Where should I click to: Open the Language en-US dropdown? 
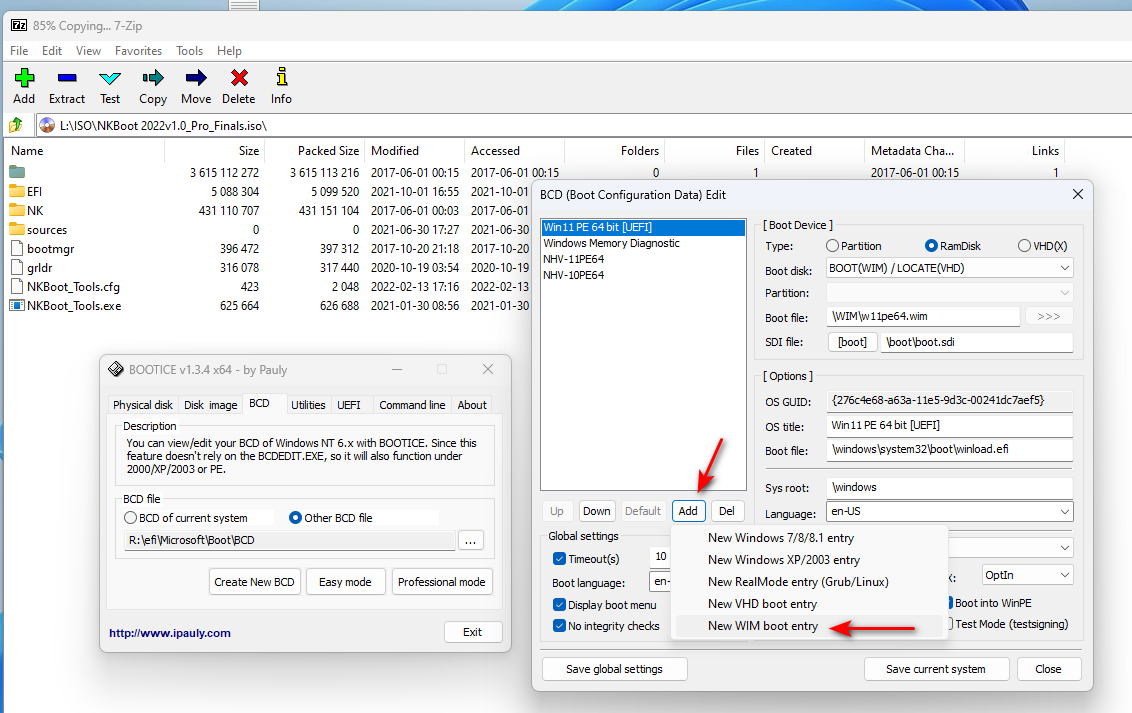[x=1064, y=511]
